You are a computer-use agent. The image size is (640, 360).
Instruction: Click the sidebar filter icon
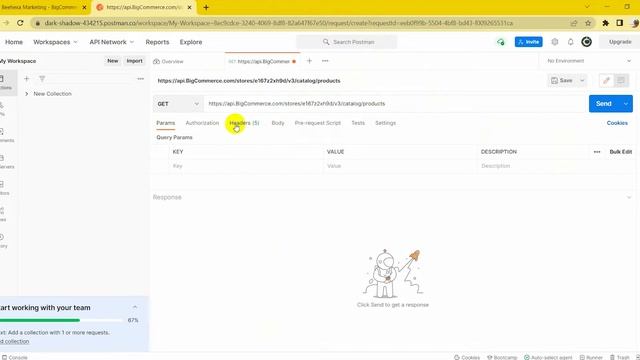point(42,79)
